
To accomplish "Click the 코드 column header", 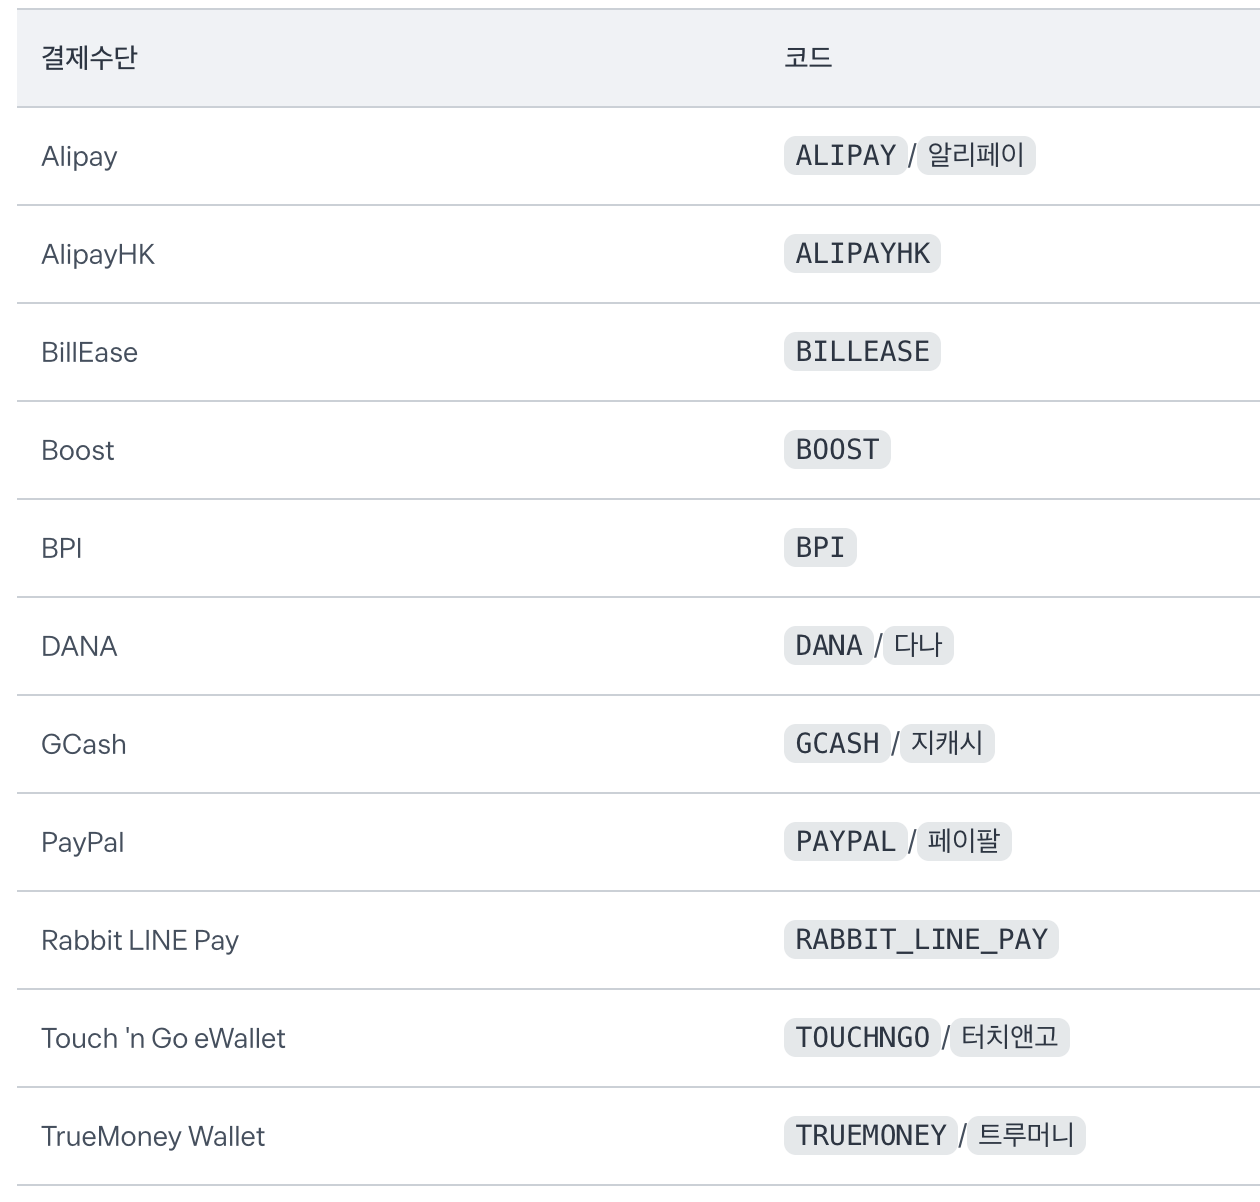I will click(808, 58).
